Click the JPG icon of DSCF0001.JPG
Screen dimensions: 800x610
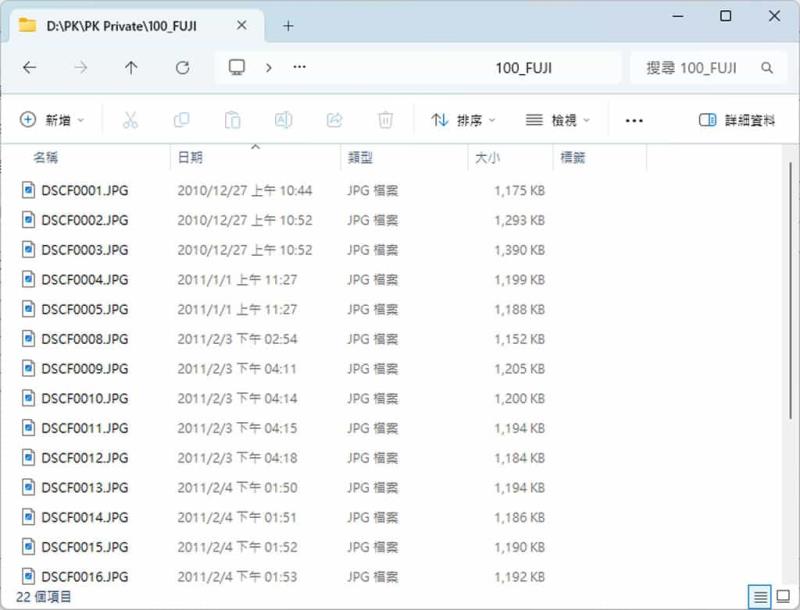coord(29,190)
